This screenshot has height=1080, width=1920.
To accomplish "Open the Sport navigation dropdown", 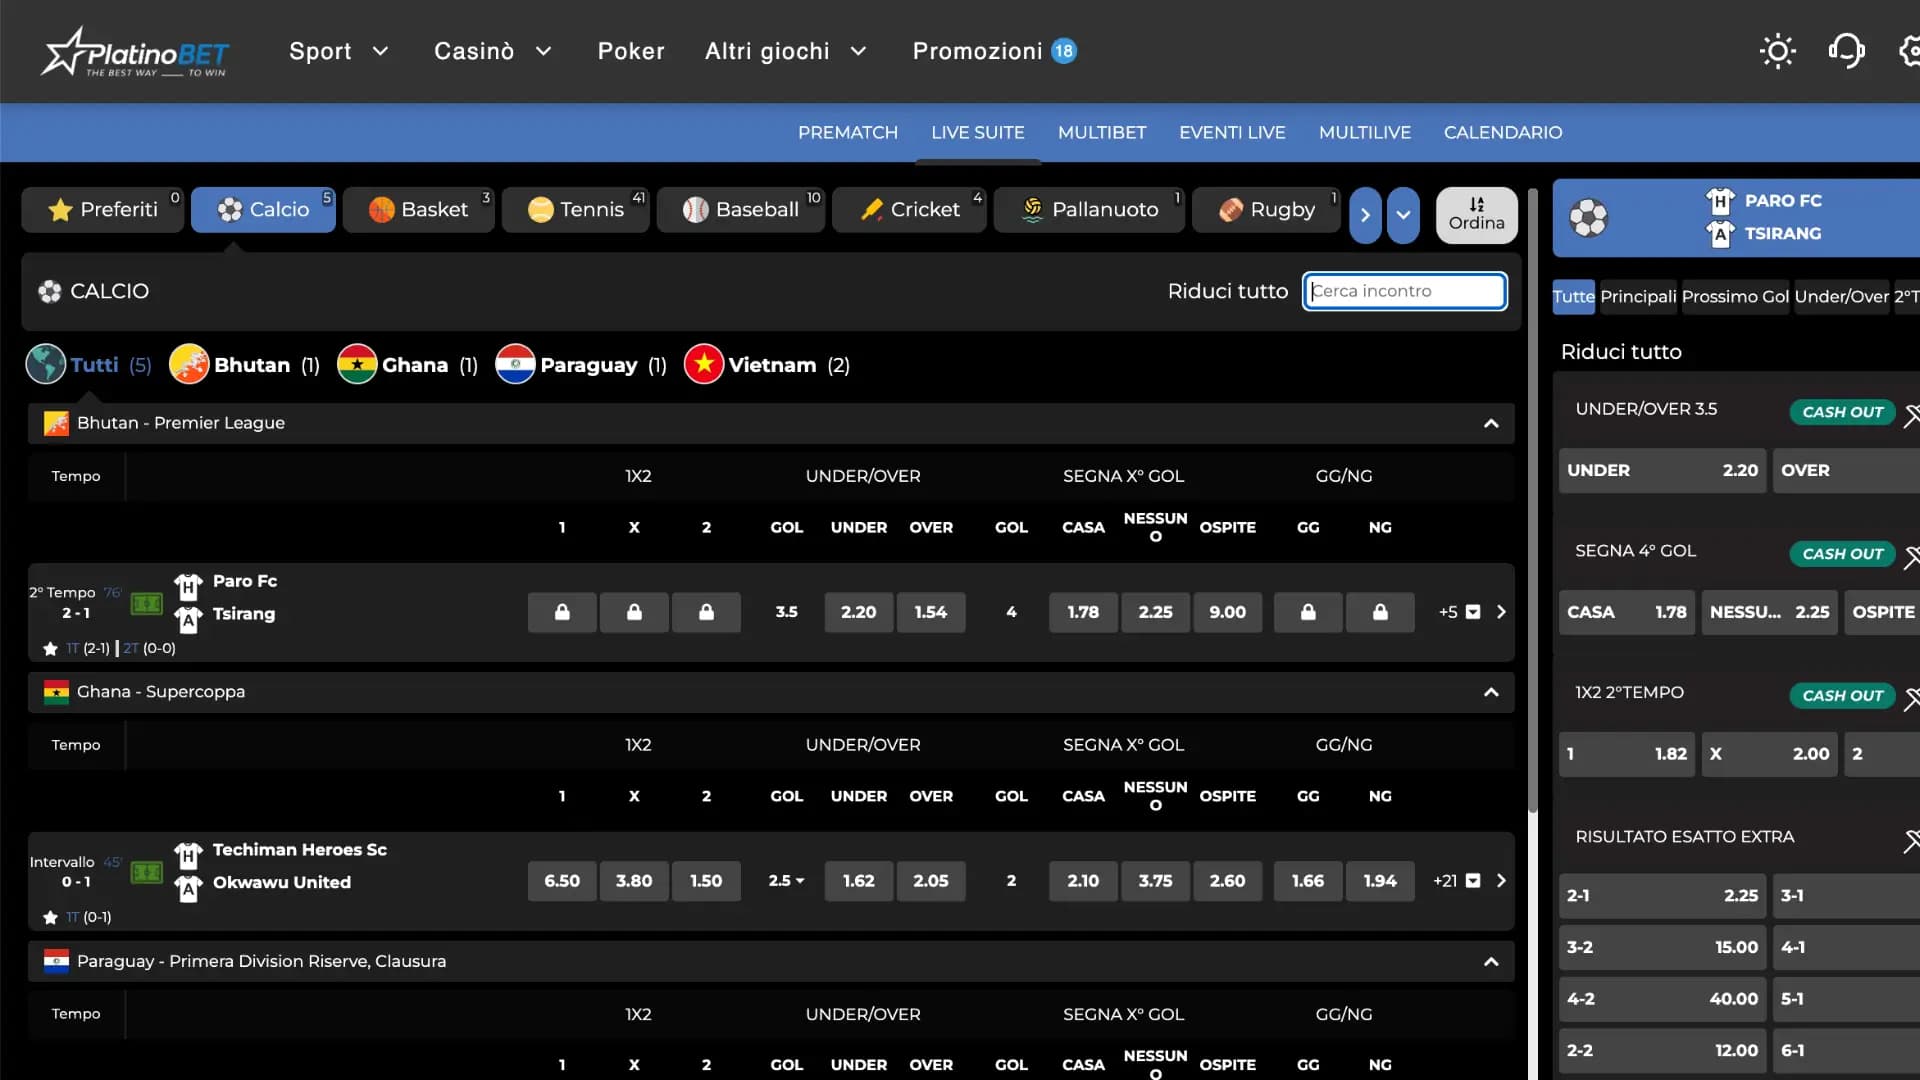I will pos(338,50).
